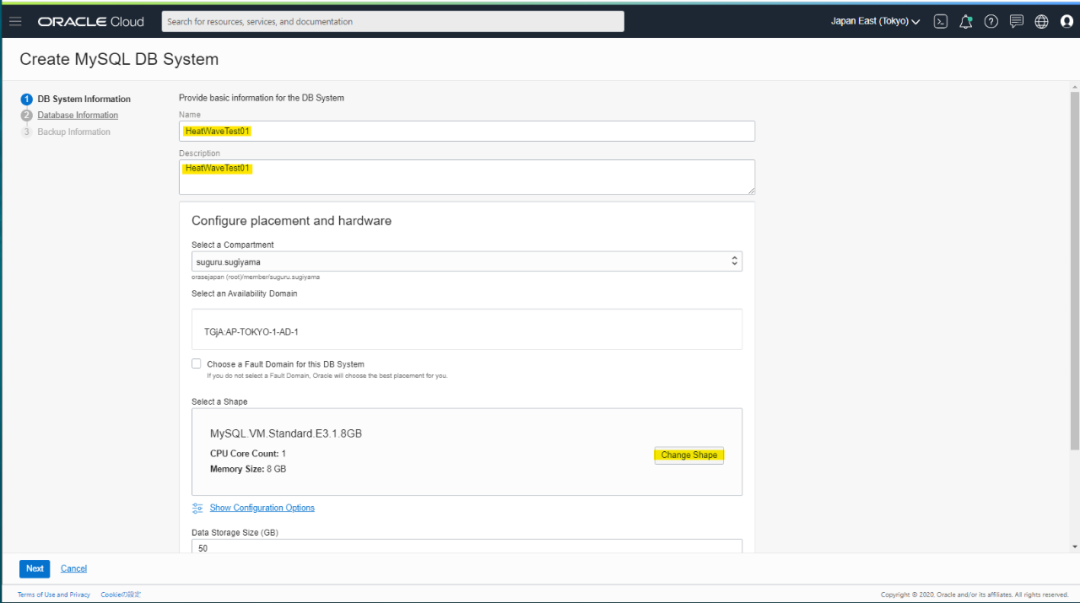Open the user profile avatar menu

(1066, 21)
